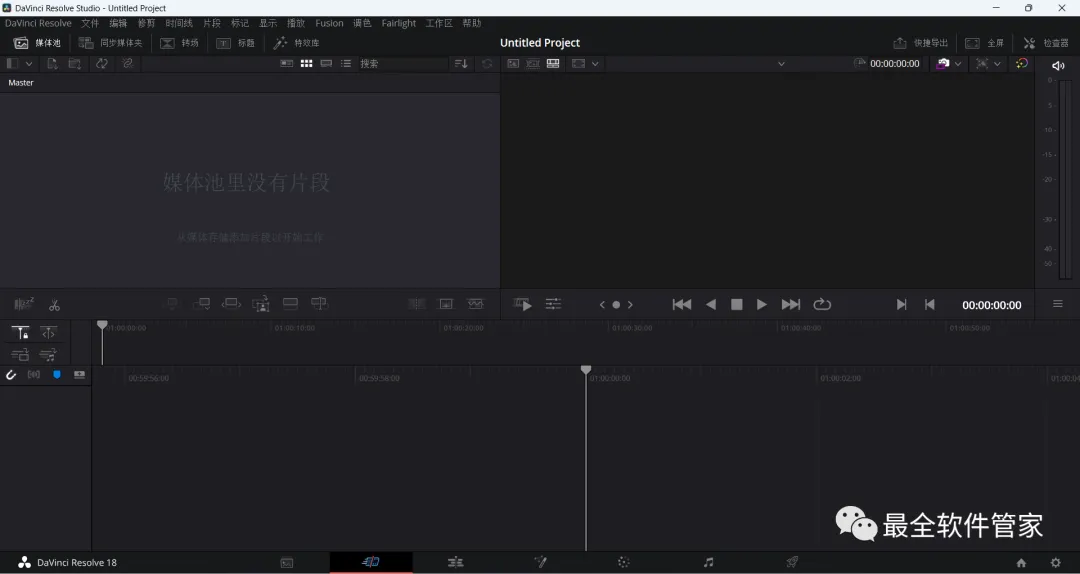Jump to next clip with skip-forward button
The image size is (1080, 574).
791,305
